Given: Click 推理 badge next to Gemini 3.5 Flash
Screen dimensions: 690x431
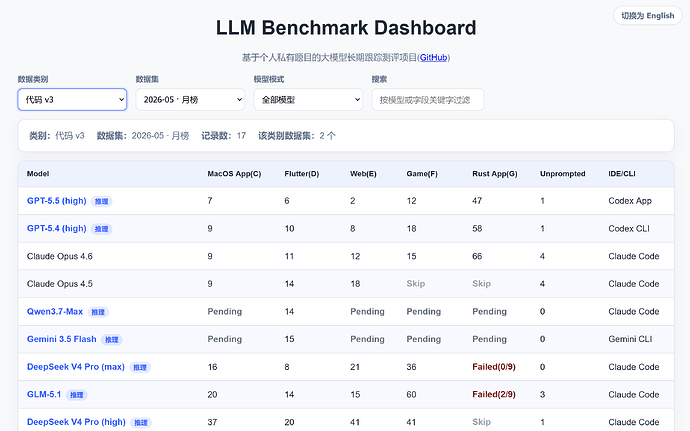Looking at the screenshot, I should [x=112, y=340].
